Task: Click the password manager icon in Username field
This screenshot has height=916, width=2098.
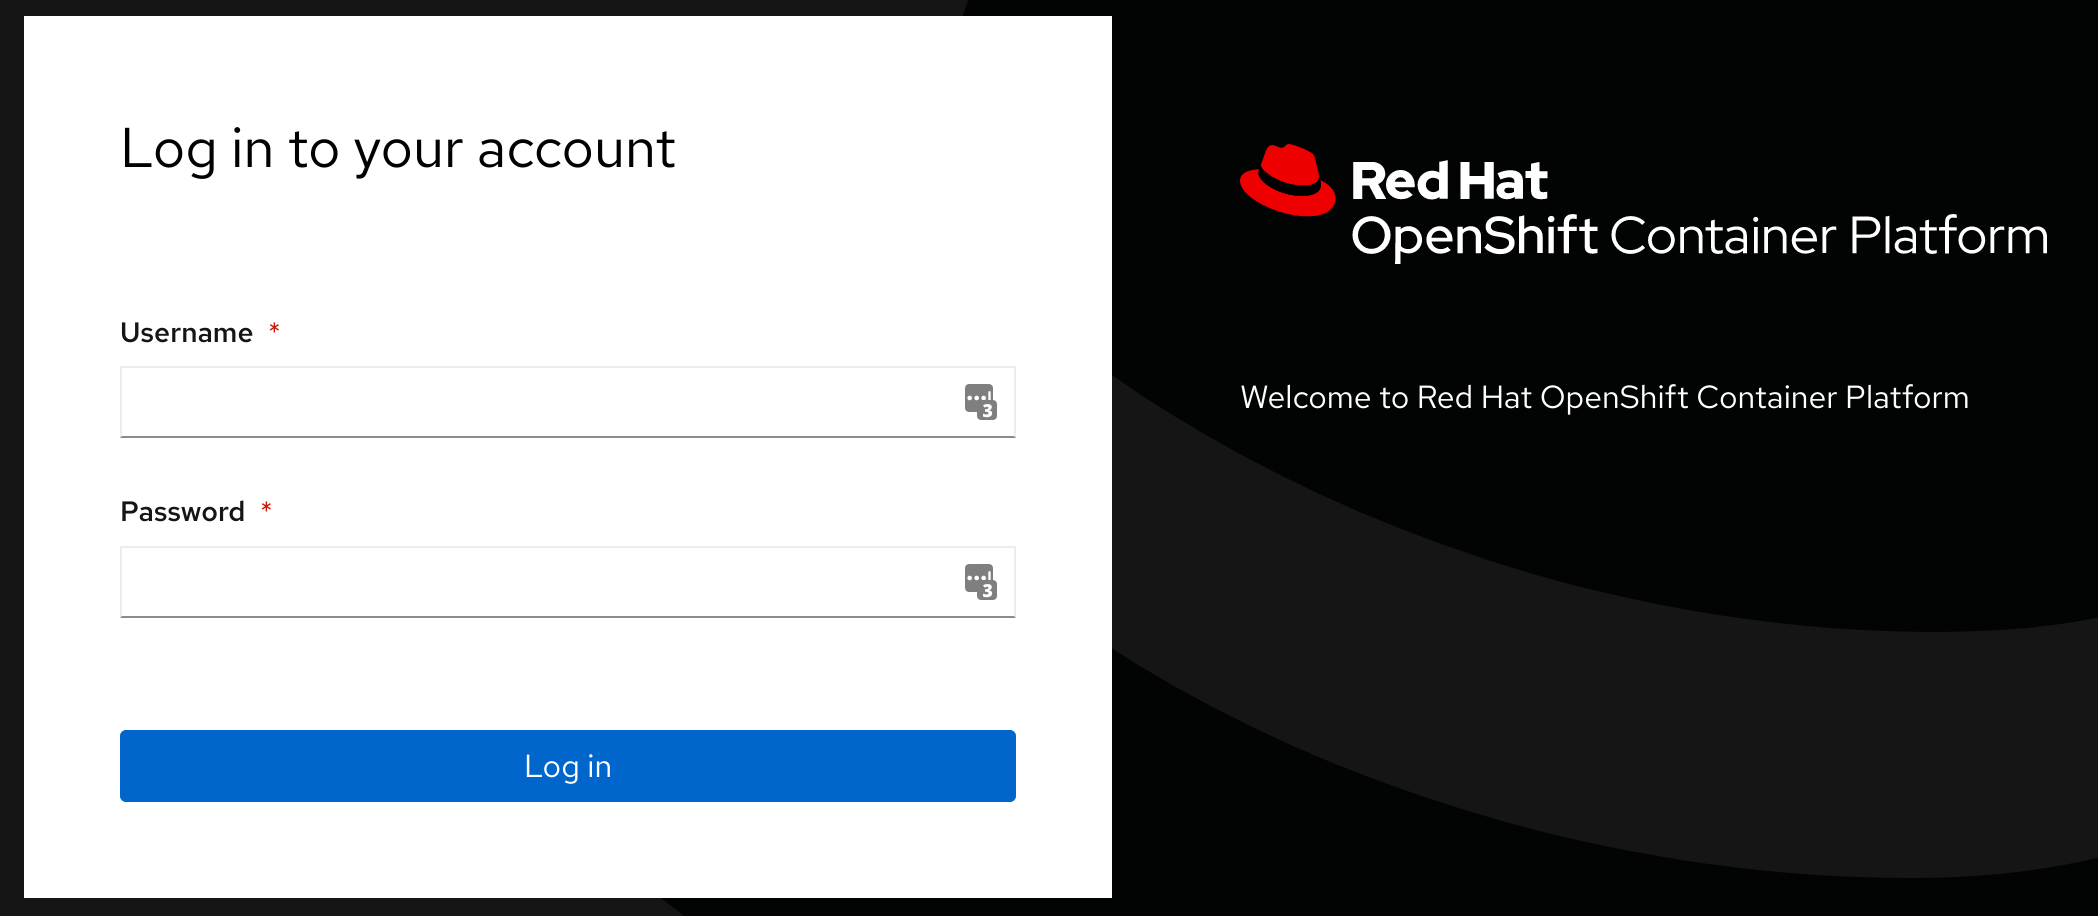Action: [x=980, y=402]
